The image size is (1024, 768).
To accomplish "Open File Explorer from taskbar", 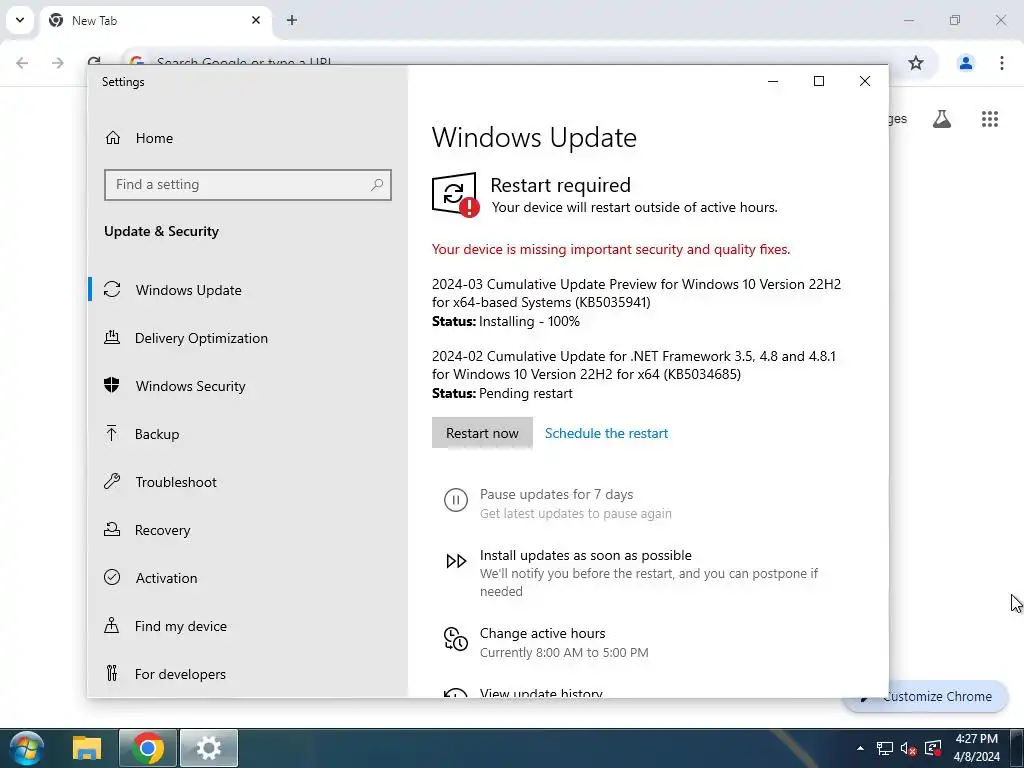I will tap(87, 748).
